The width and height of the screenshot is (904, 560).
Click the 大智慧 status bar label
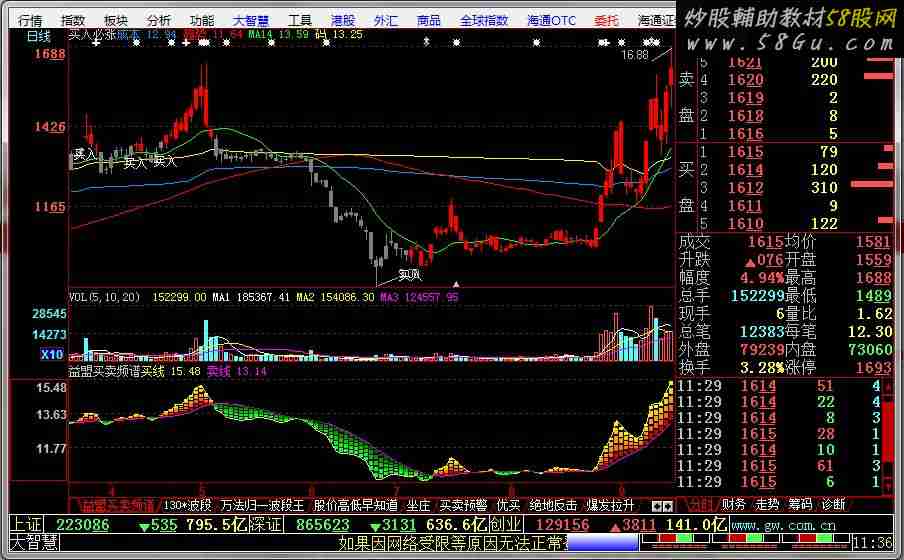pos(34,542)
